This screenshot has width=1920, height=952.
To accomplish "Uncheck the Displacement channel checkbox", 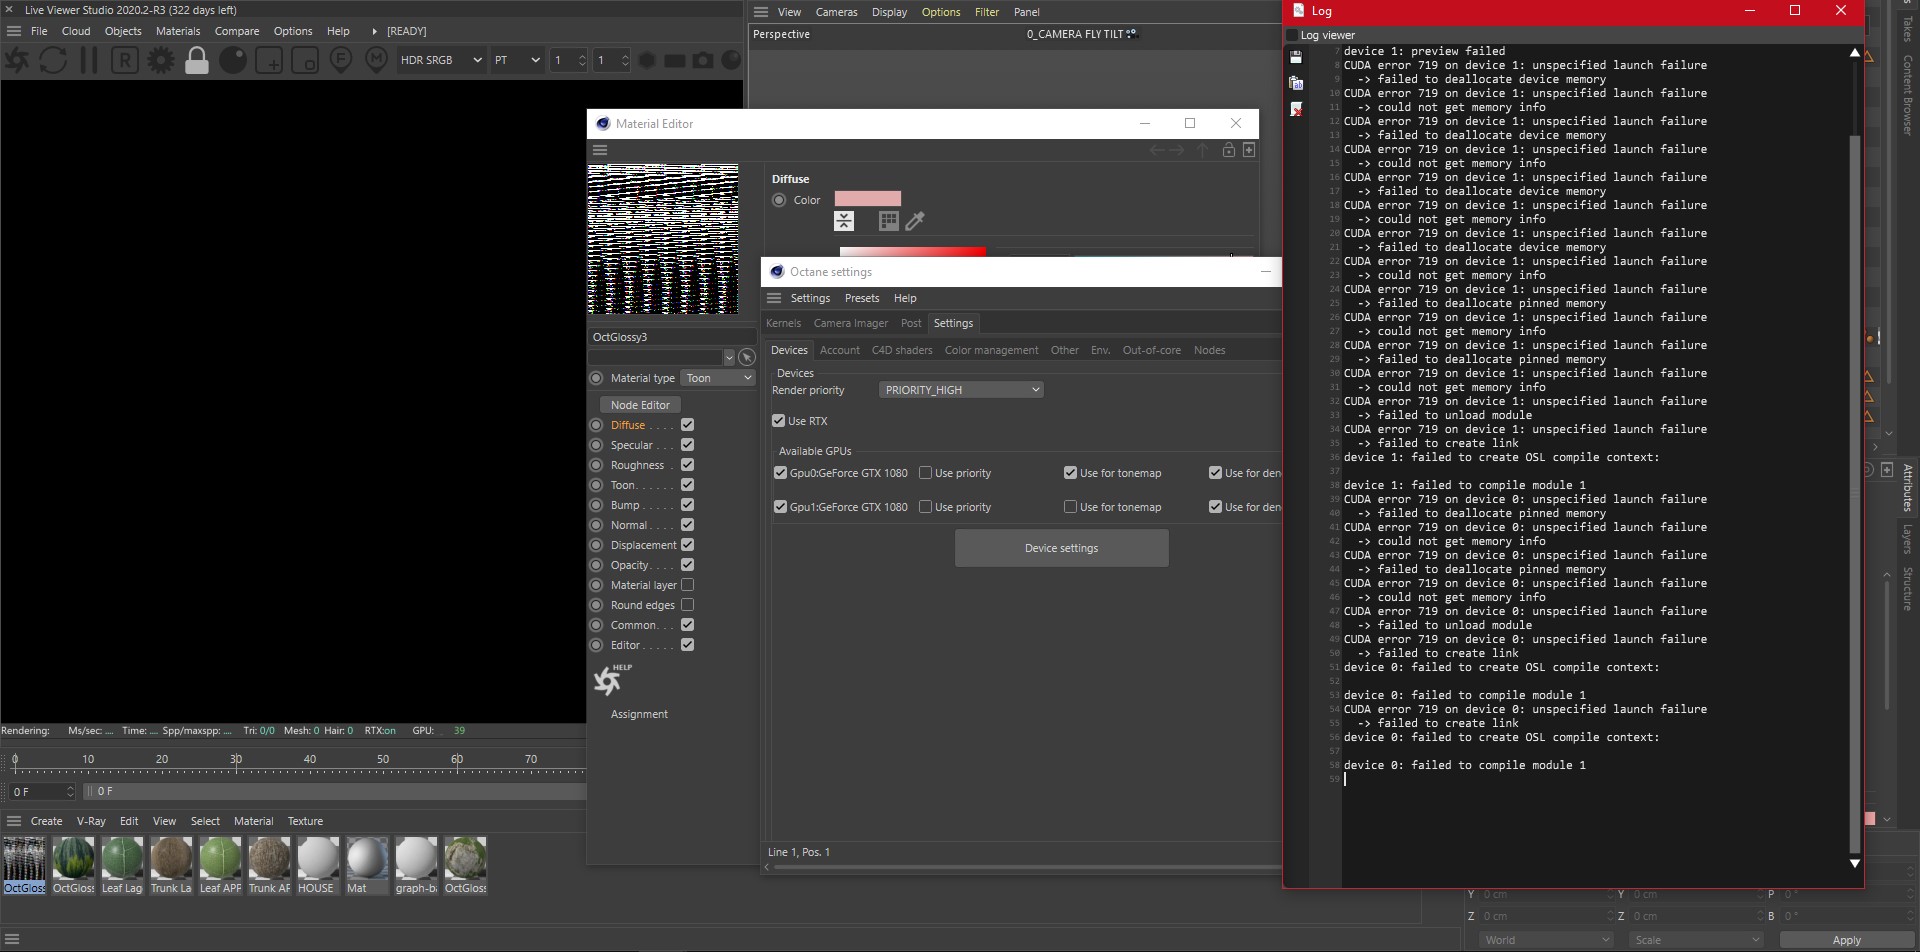I will [x=688, y=545].
